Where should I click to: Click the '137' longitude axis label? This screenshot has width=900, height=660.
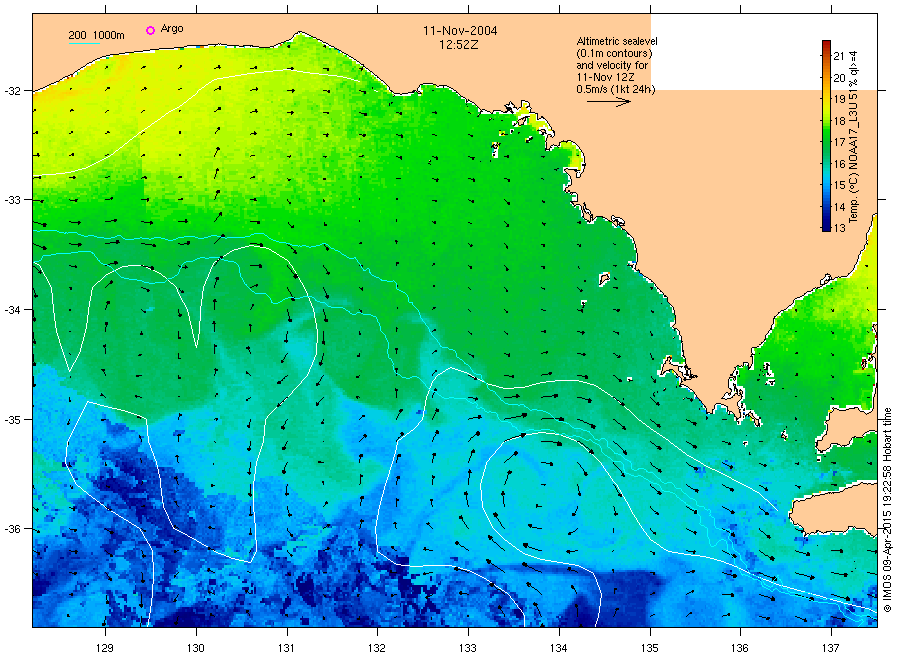(x=831, y=648)
